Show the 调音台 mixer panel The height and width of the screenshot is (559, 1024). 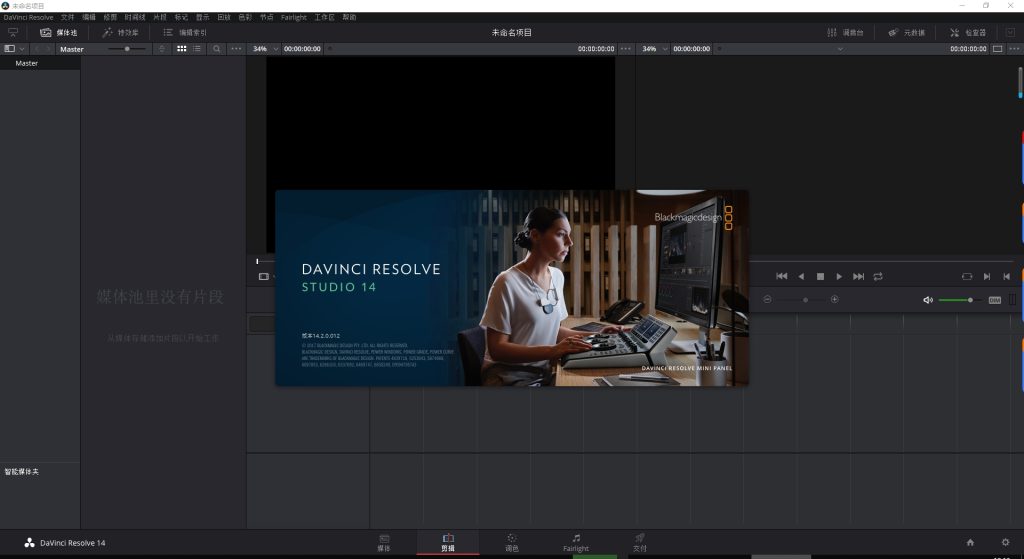coord(845,32)
